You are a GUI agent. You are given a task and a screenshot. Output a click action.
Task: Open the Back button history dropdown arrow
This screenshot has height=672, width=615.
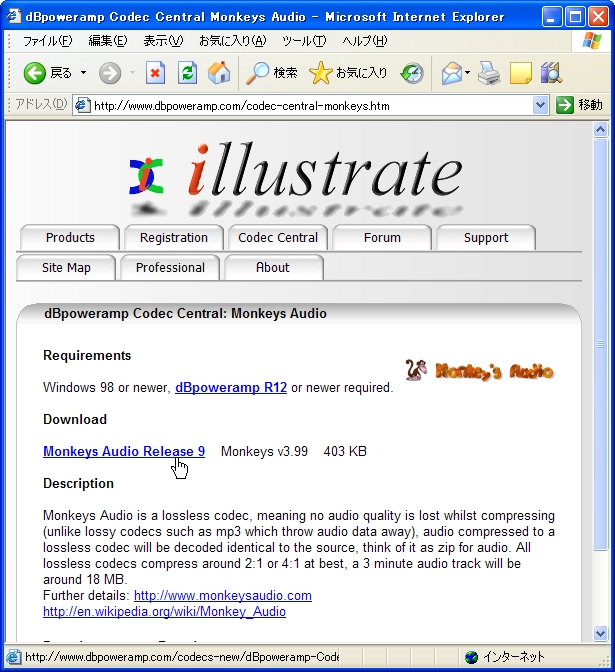83,73
